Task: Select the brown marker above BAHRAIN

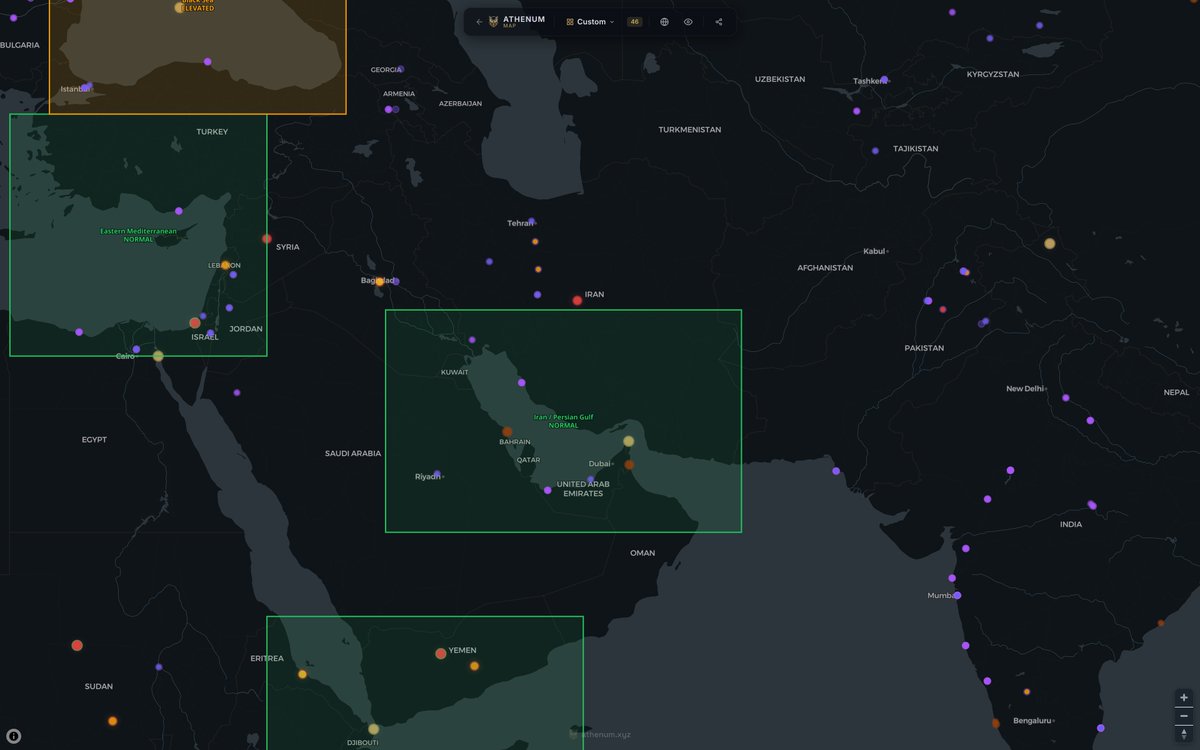Action: (507, 432)
